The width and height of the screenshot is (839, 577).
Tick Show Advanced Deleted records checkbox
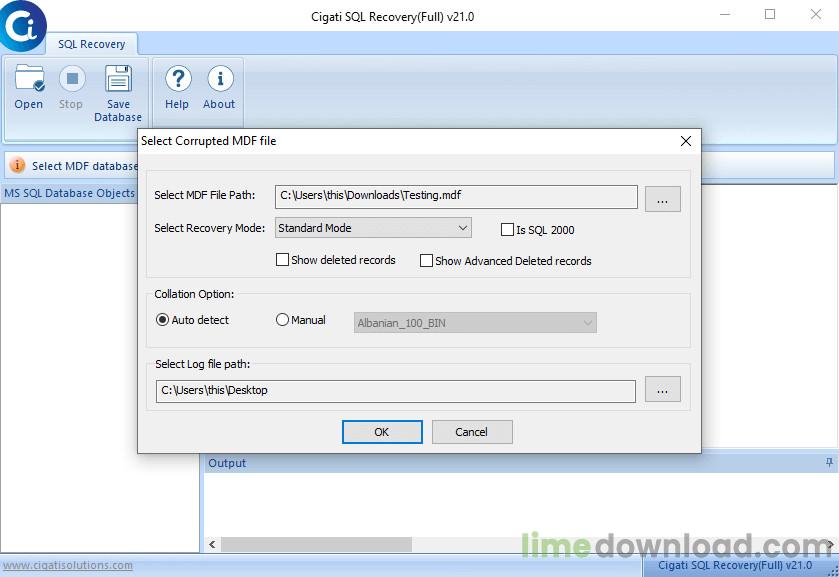[426, 261]
